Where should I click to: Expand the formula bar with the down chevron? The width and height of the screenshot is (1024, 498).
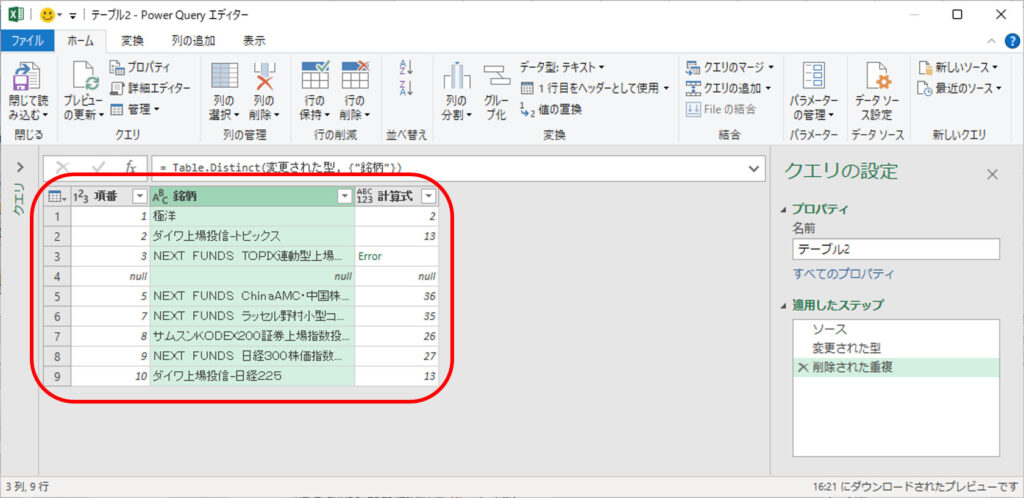pos(756,168)
